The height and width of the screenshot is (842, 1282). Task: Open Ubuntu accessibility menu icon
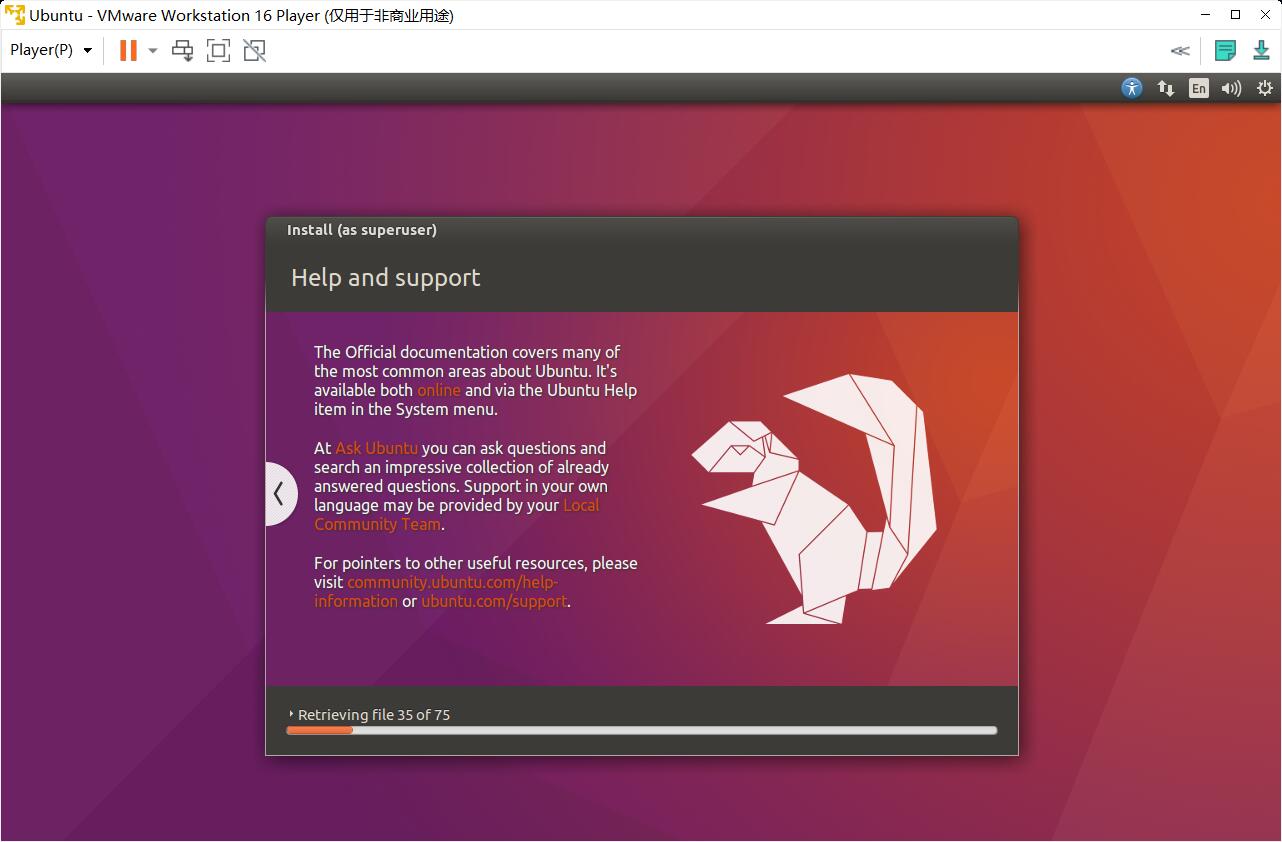pos(1132,88)
